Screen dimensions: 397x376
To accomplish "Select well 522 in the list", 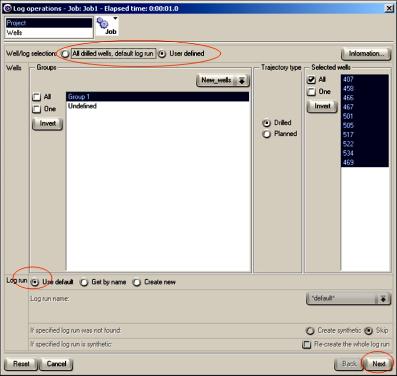I will click(x=365, y=144).
